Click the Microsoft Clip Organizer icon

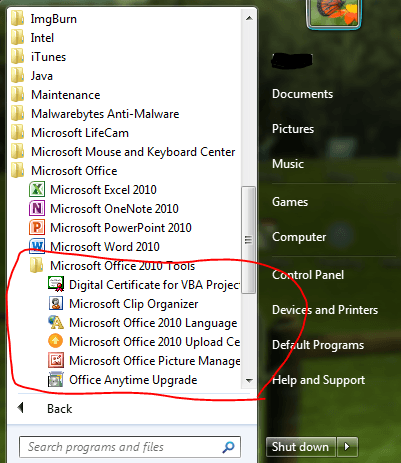(56, 303)
